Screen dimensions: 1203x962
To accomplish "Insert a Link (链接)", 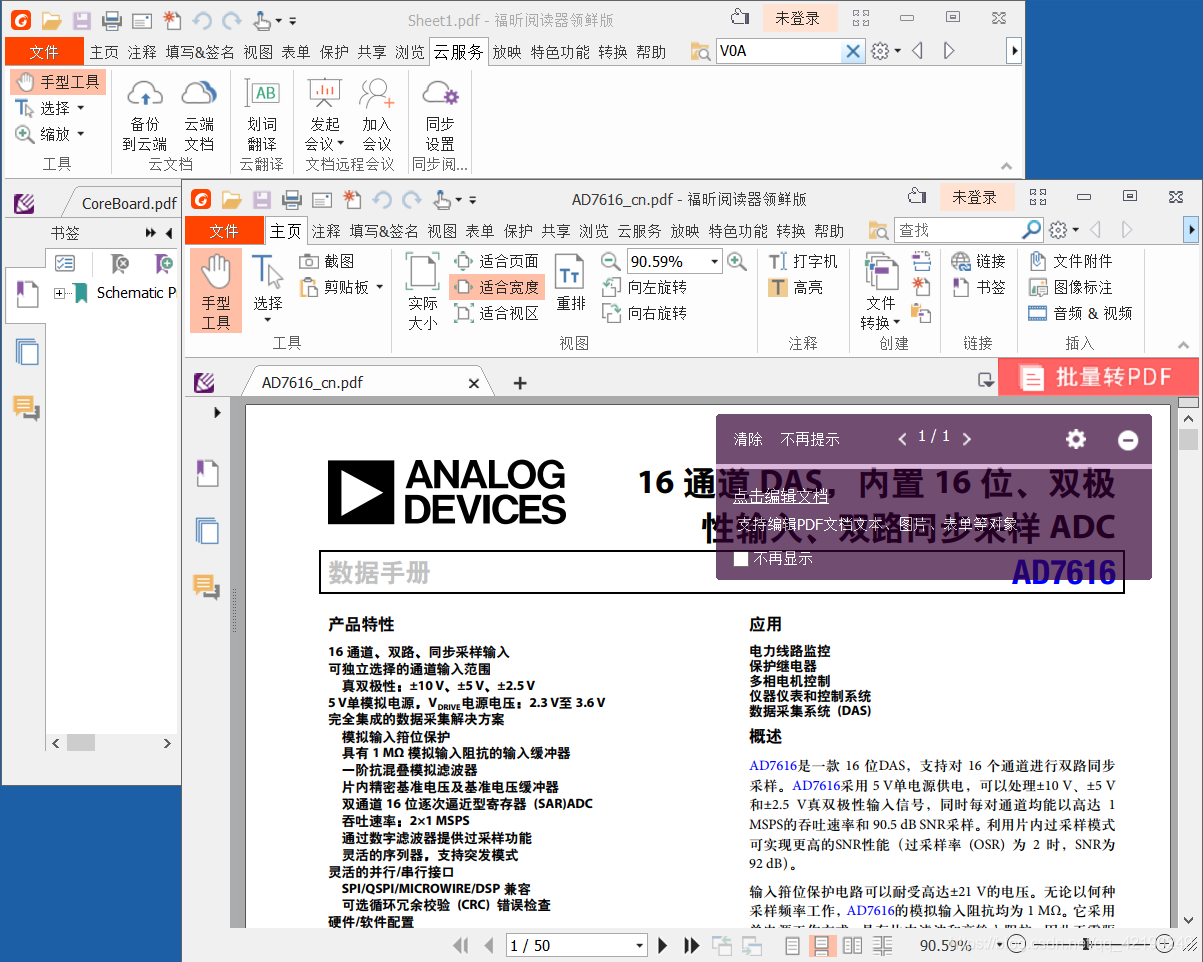I will pos(978,261).
